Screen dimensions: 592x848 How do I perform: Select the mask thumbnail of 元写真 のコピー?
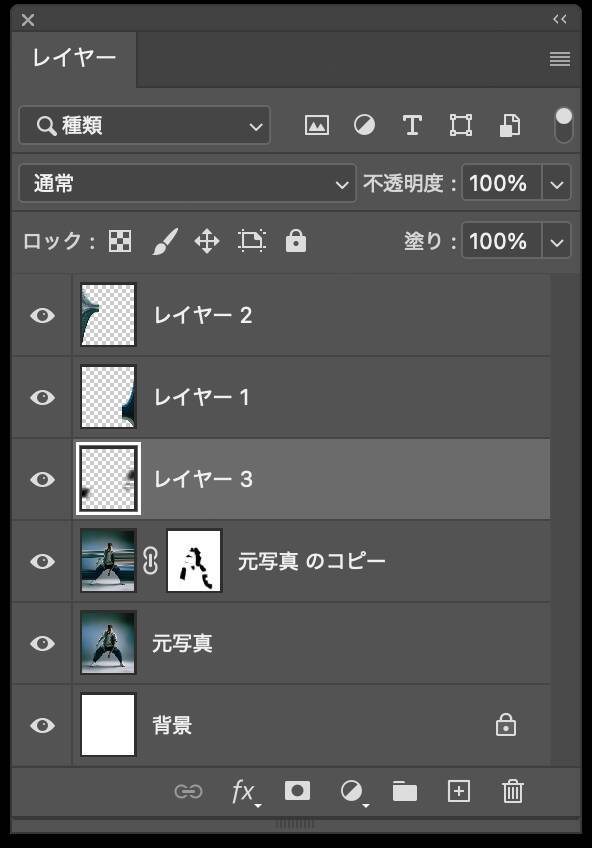coord(193,561)
